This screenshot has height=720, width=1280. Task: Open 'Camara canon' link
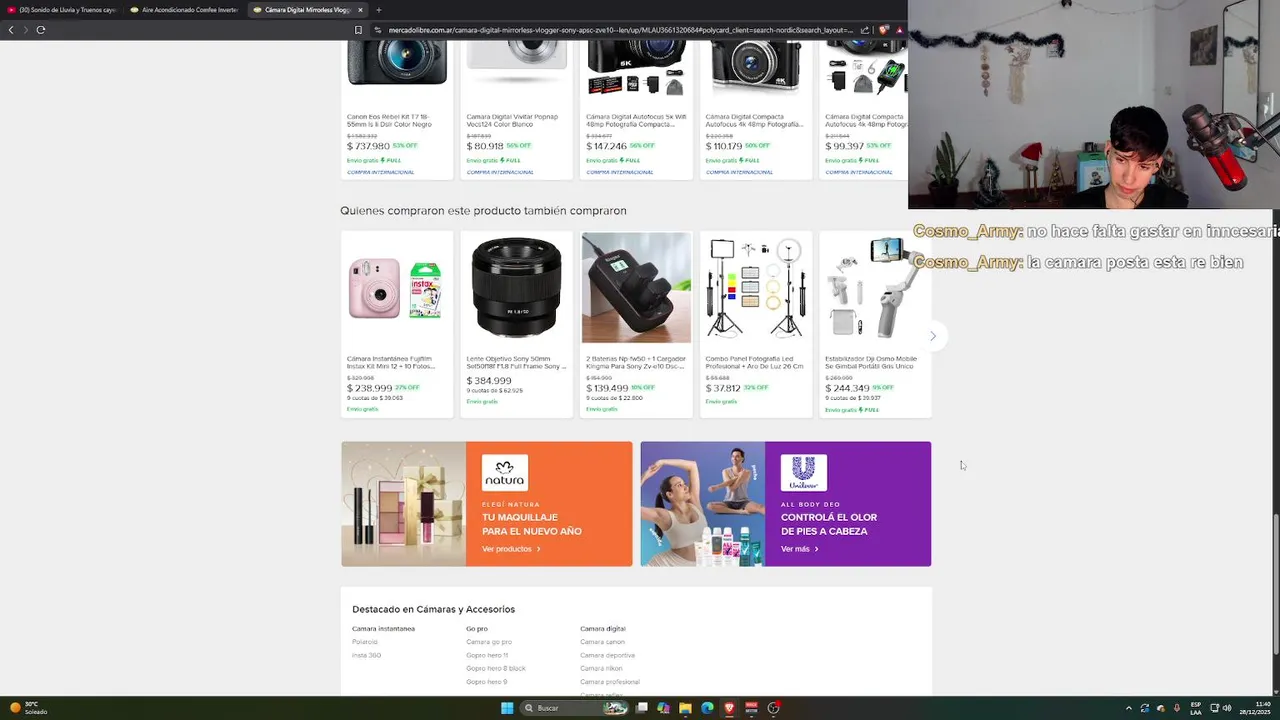pyautogui.click(x=602, y=642)
